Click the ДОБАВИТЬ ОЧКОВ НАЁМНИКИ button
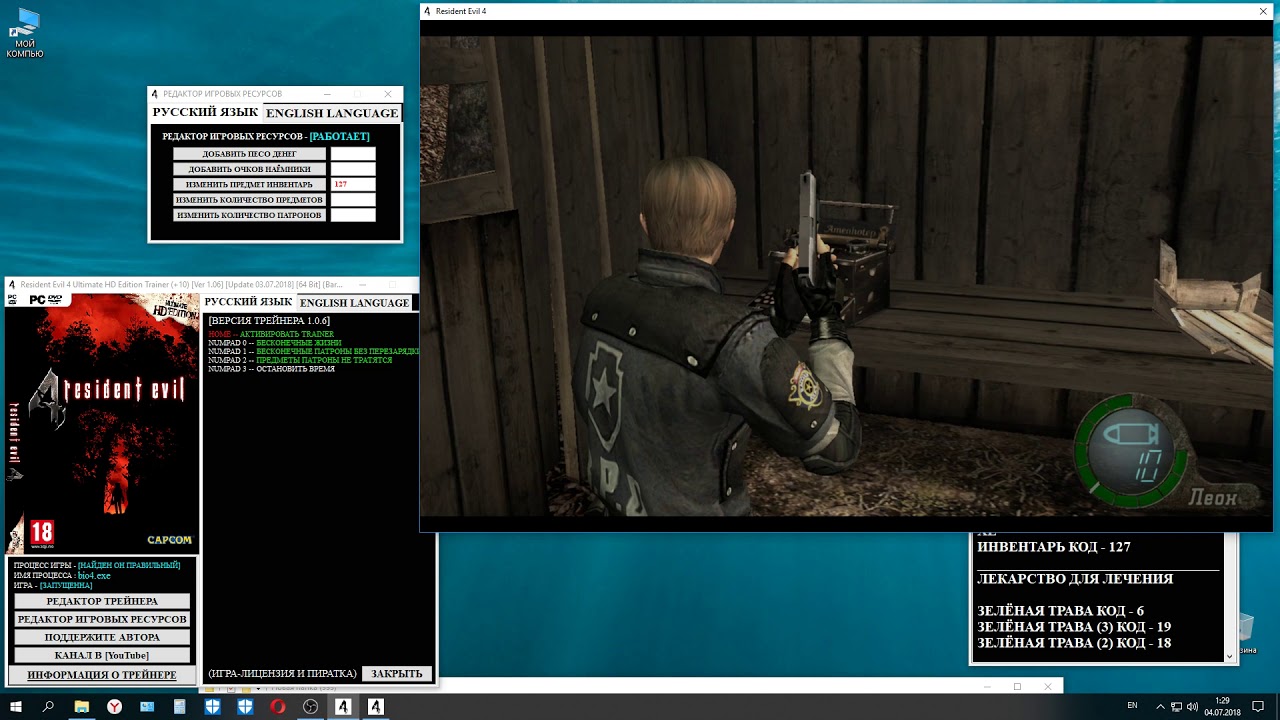1280x720 pixels. pos(249,169)
